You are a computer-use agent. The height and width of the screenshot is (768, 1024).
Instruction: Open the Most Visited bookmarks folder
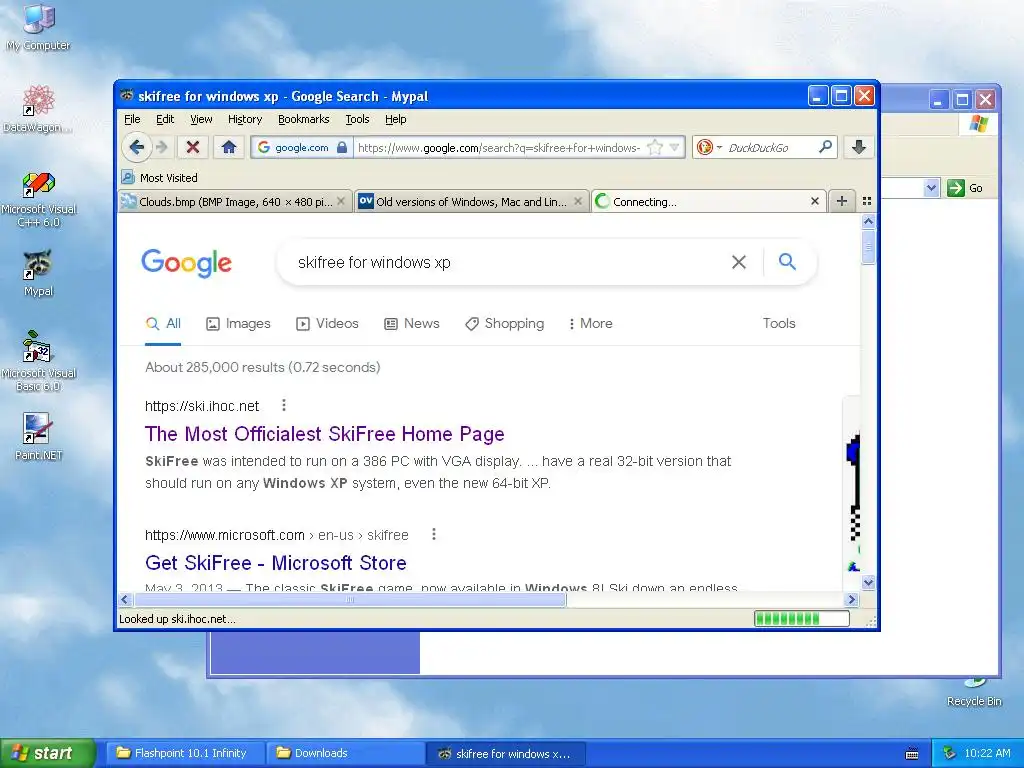[159, 178]
